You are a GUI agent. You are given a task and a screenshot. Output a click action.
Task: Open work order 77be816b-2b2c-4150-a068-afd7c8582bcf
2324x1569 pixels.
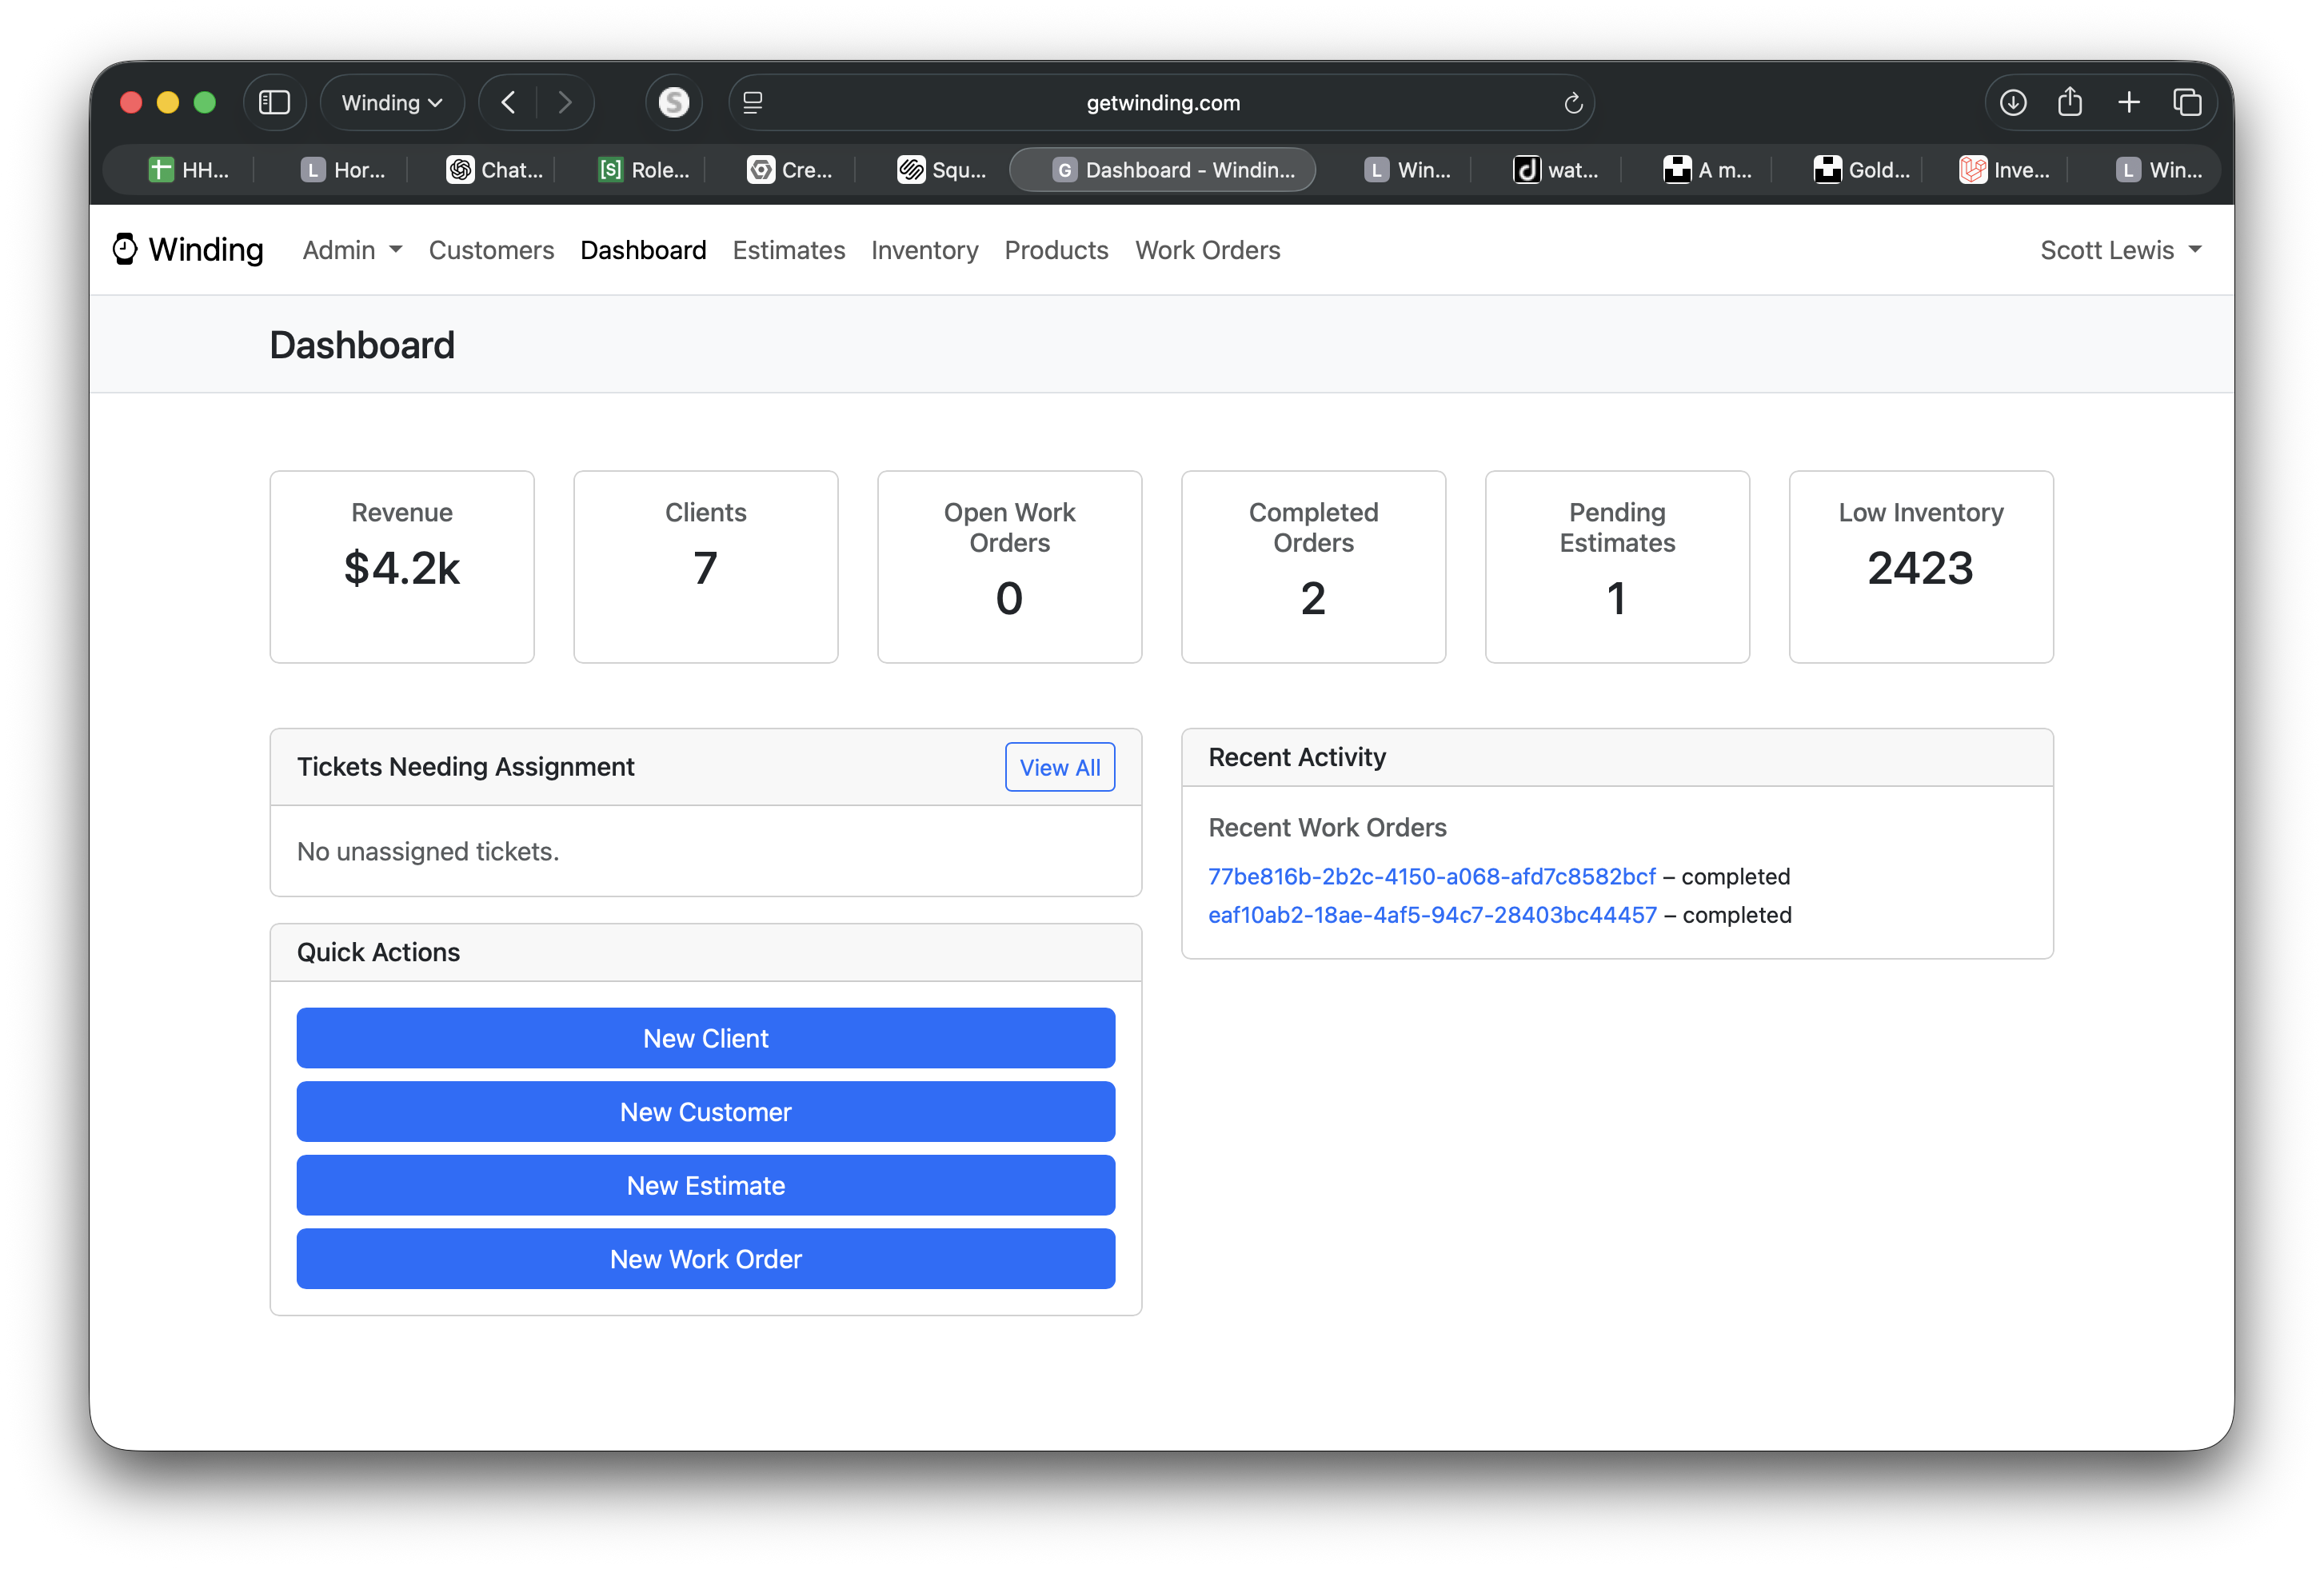(x=1432, y=876)
